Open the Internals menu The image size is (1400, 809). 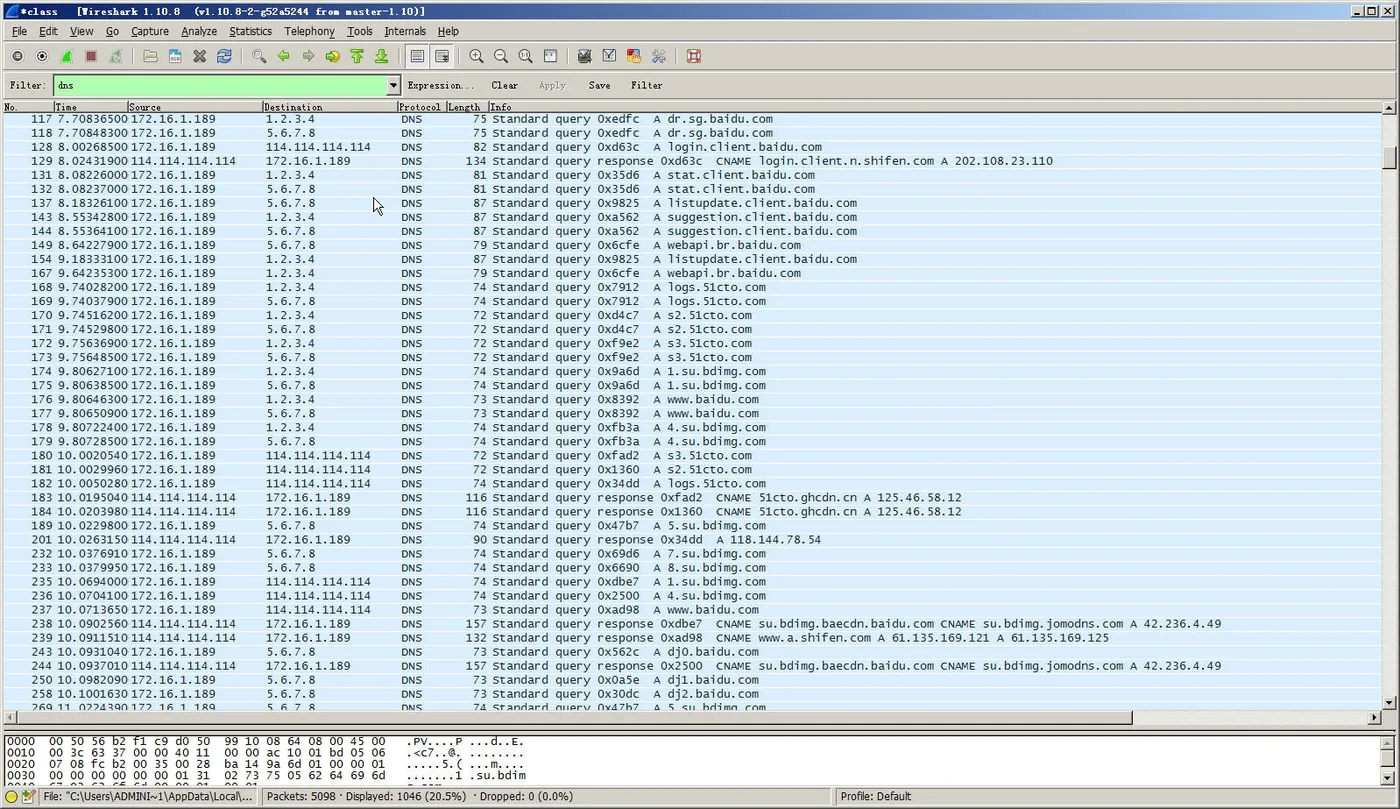pyautogui.click(x=405, y=31)
